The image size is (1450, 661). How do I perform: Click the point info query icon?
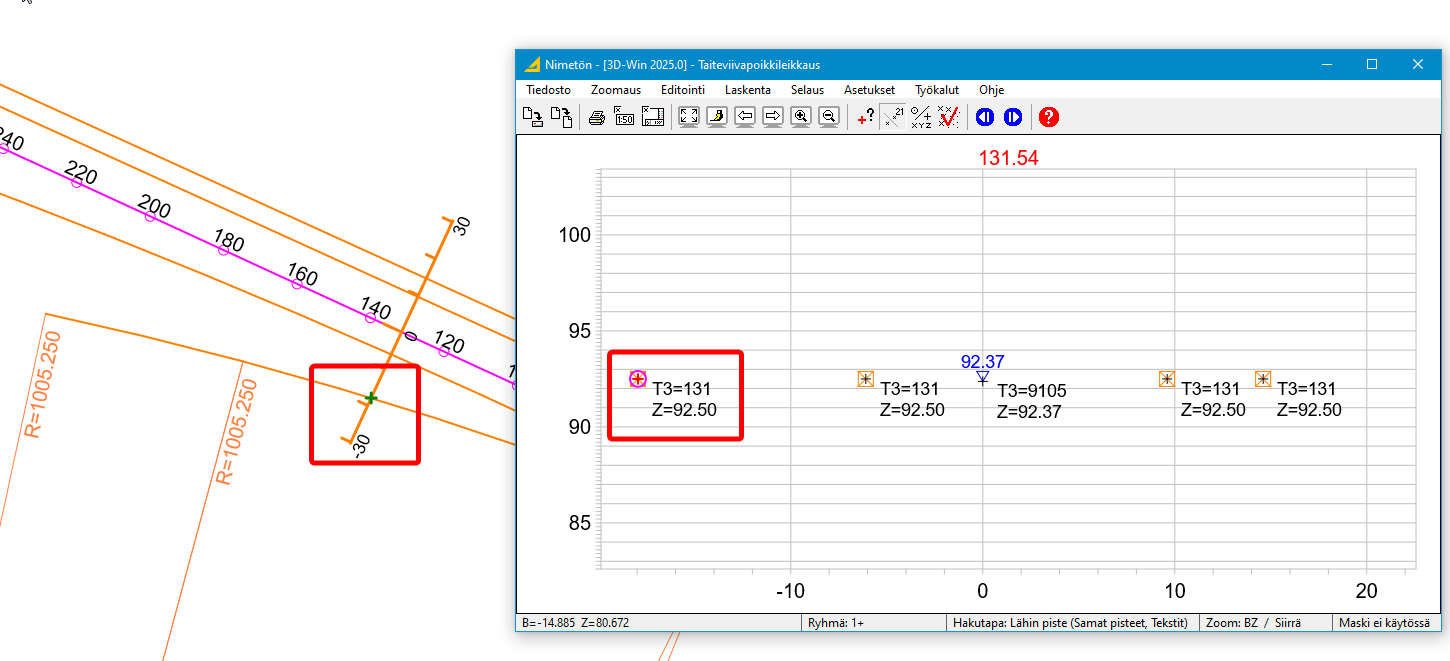[866, 117]
